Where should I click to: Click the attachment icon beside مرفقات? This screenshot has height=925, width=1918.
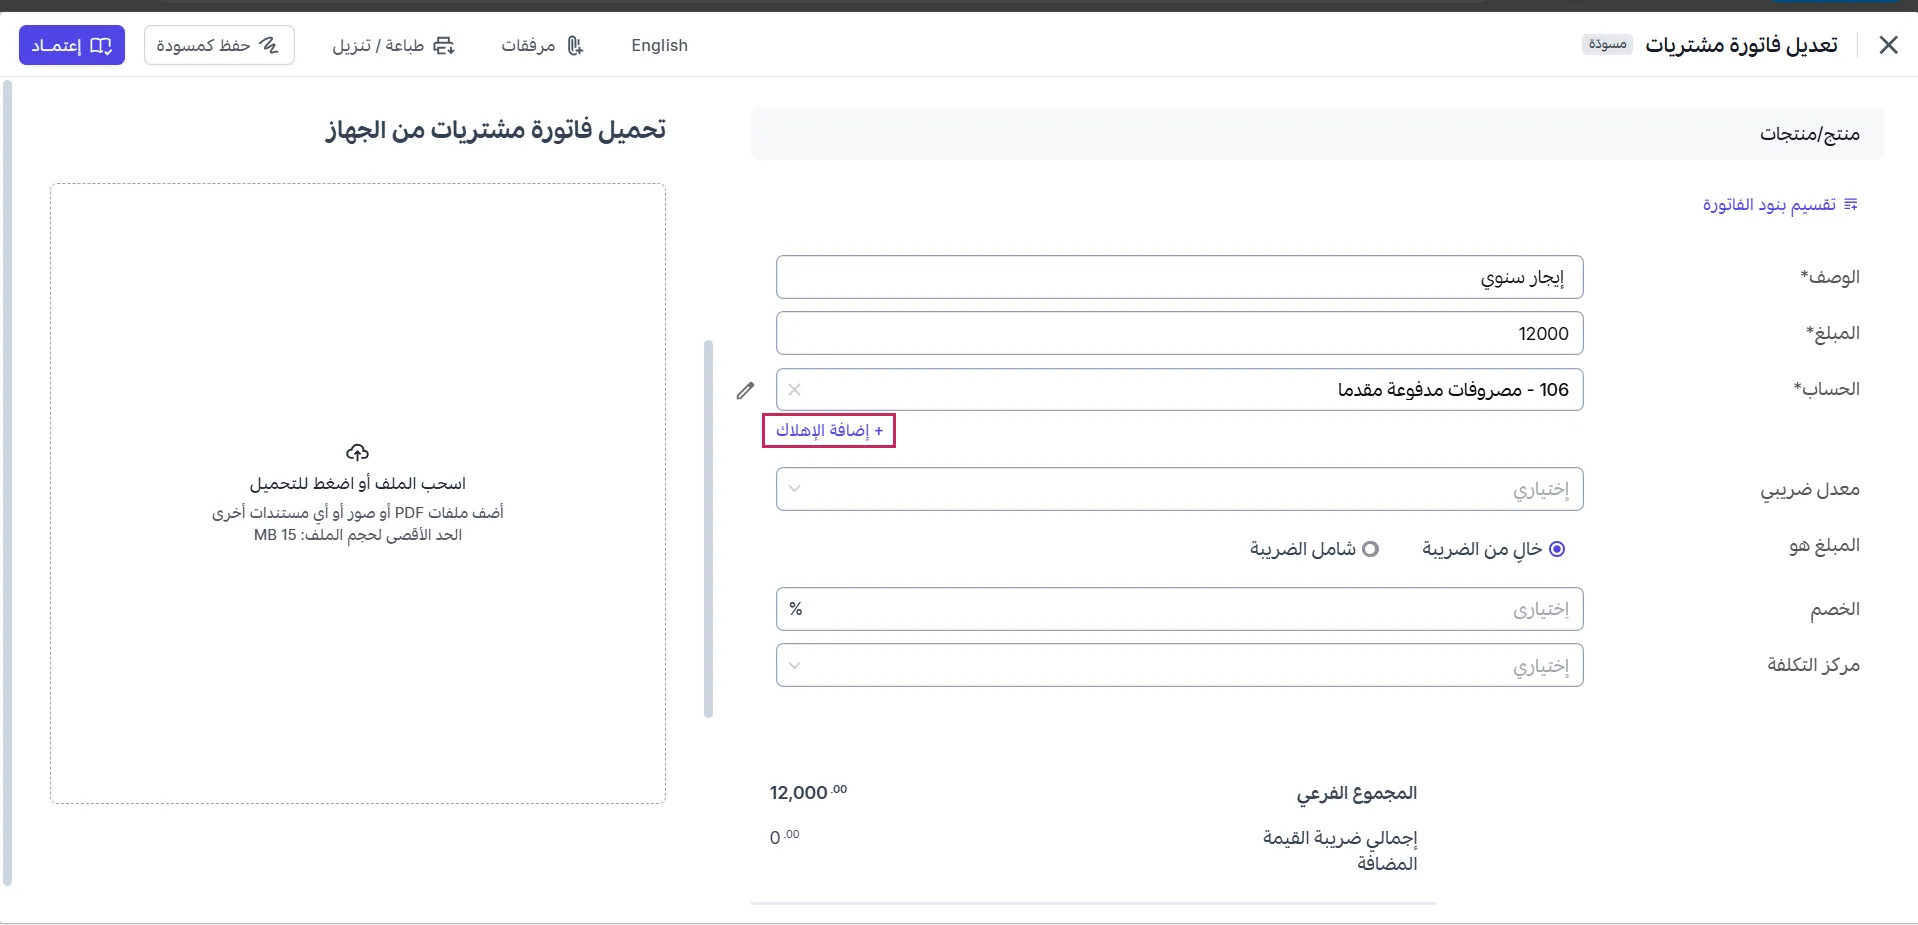point(575,45)
